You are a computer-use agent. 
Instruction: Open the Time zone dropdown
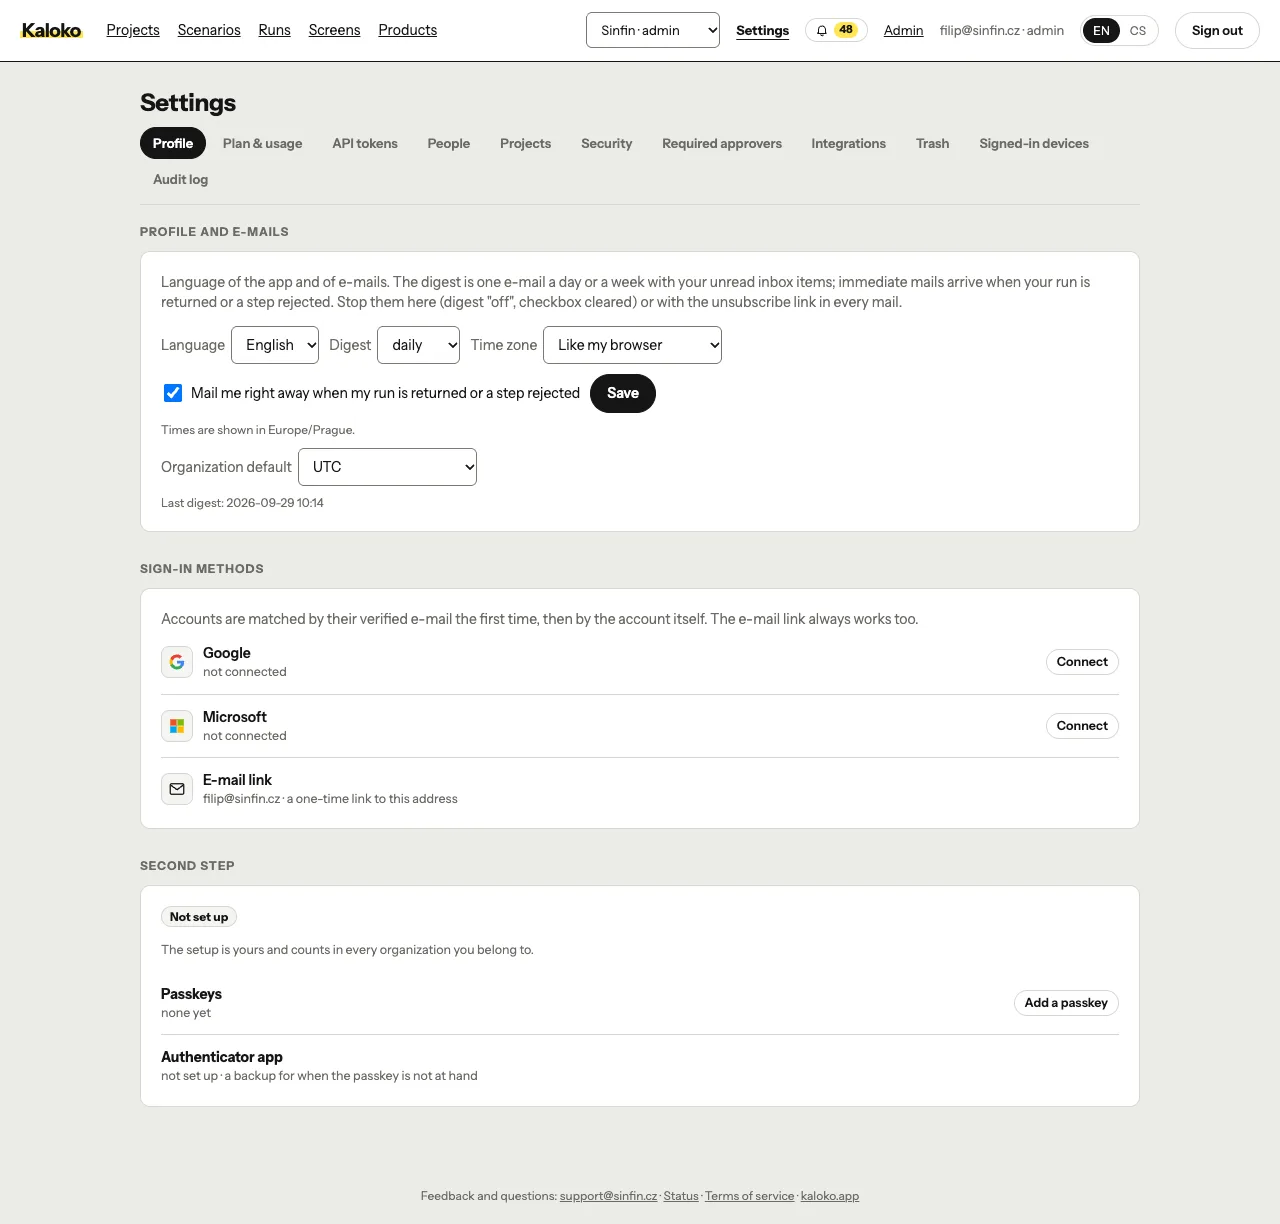click(632, 345)
